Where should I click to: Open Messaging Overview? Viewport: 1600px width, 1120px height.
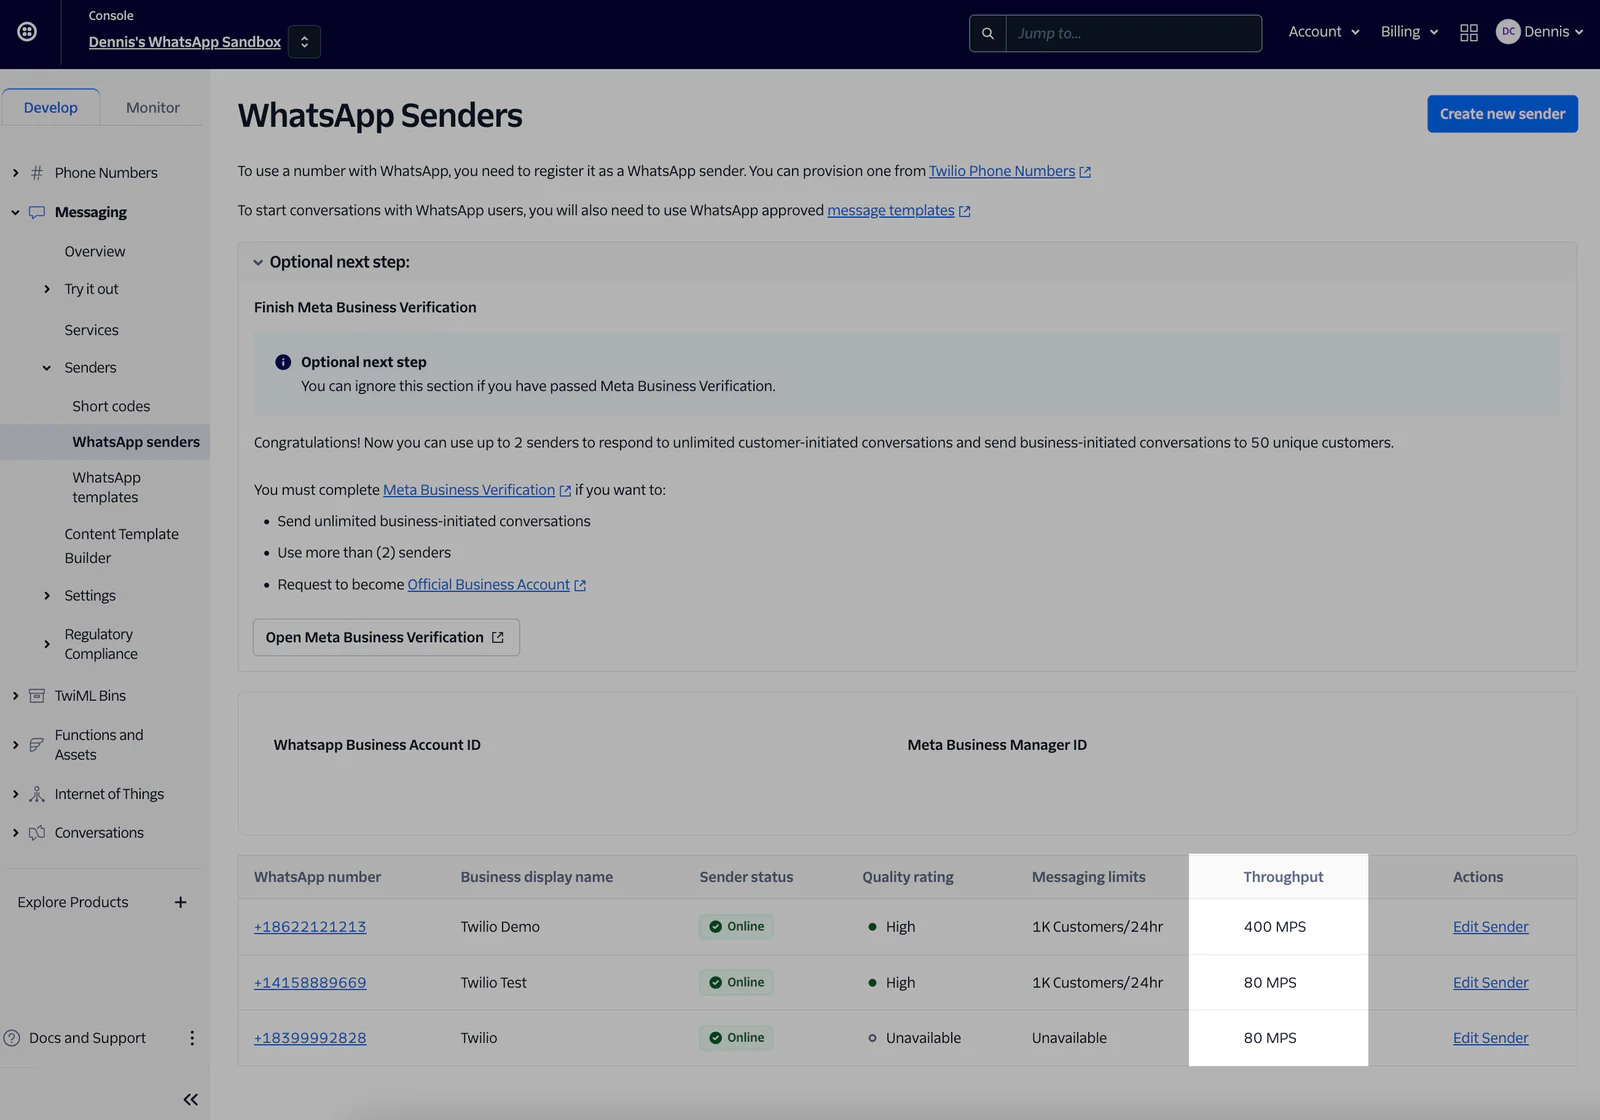pyautogui.click(x=95, y=251)
